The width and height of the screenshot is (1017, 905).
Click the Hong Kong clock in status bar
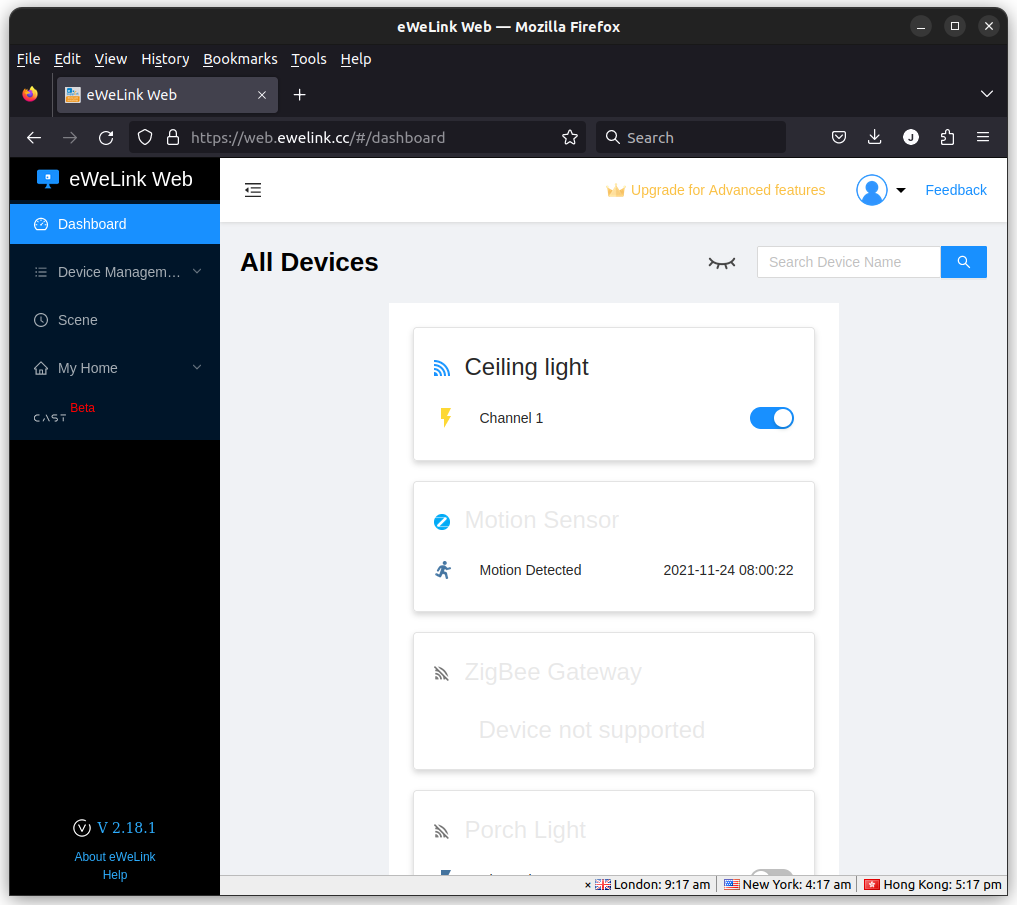pyautogui.click(x=933, y=885)
